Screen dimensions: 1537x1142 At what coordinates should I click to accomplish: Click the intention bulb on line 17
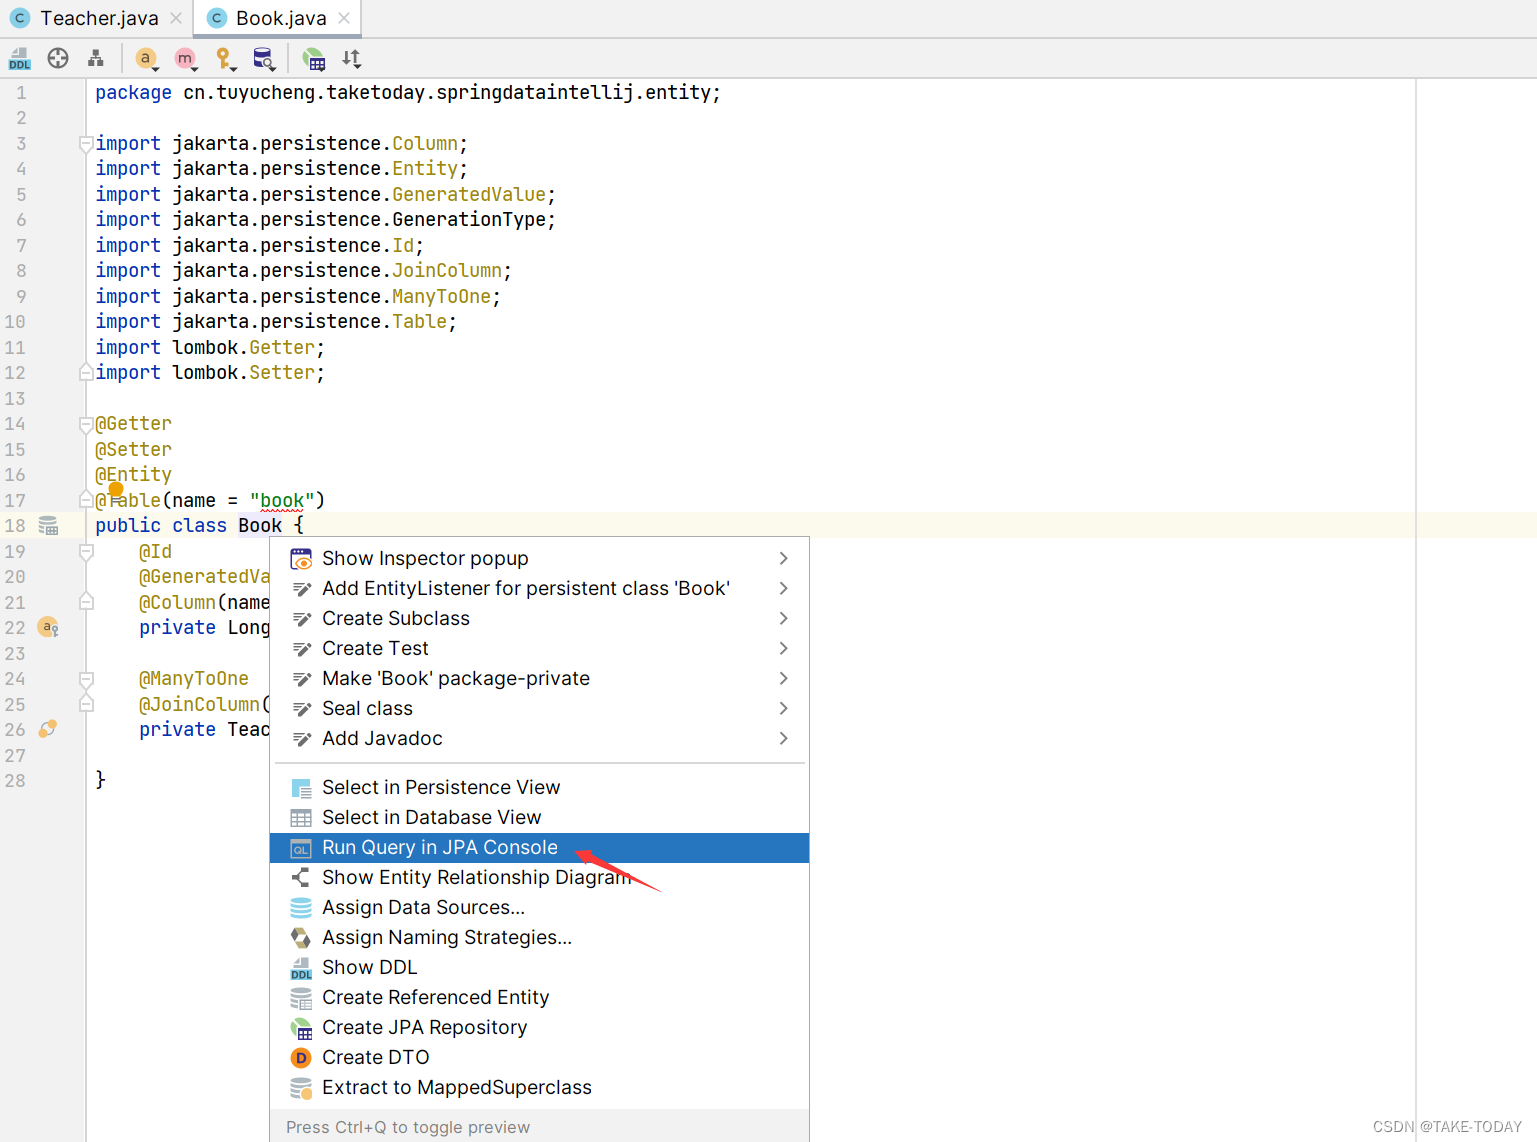point(116,489)
